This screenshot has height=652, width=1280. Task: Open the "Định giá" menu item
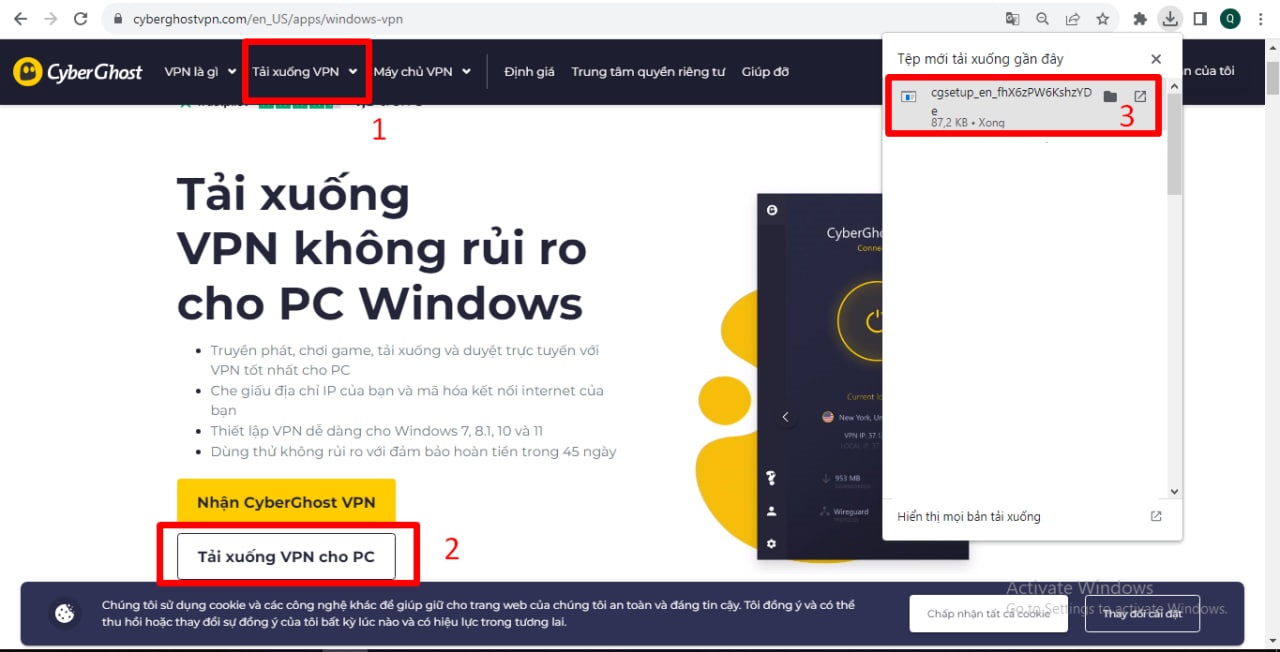(x=529, y=72)
